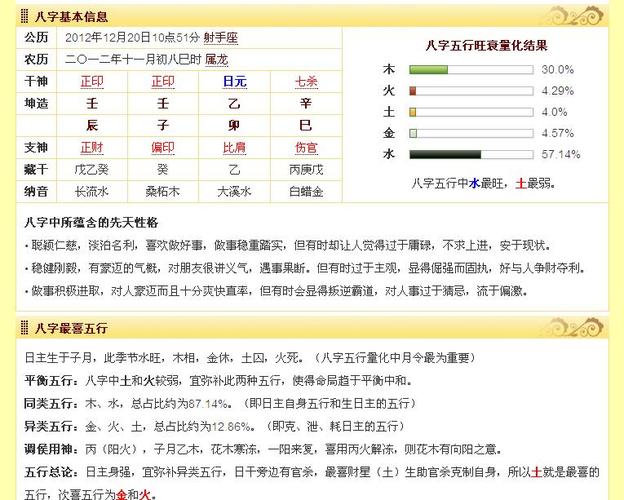Image resolution: width=624 pixels, height=500 pixels.
Task: Click the 正财 link in 支神 row
Action: pos(92,148)
